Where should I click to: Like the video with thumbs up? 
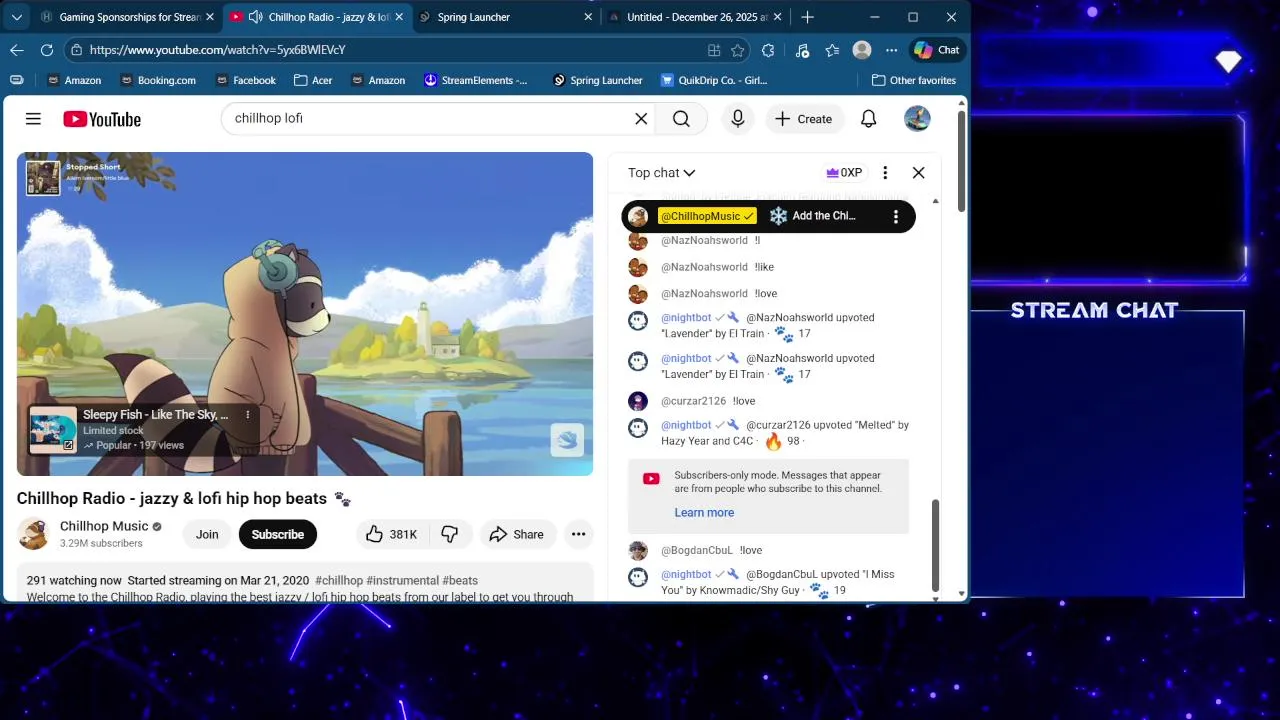tap(391, 534)
